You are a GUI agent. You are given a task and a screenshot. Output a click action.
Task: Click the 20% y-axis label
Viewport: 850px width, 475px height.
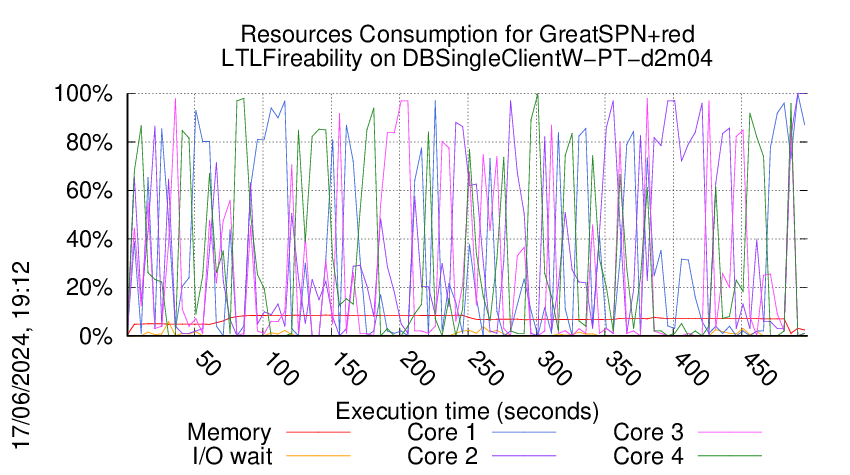click(89, 287)
